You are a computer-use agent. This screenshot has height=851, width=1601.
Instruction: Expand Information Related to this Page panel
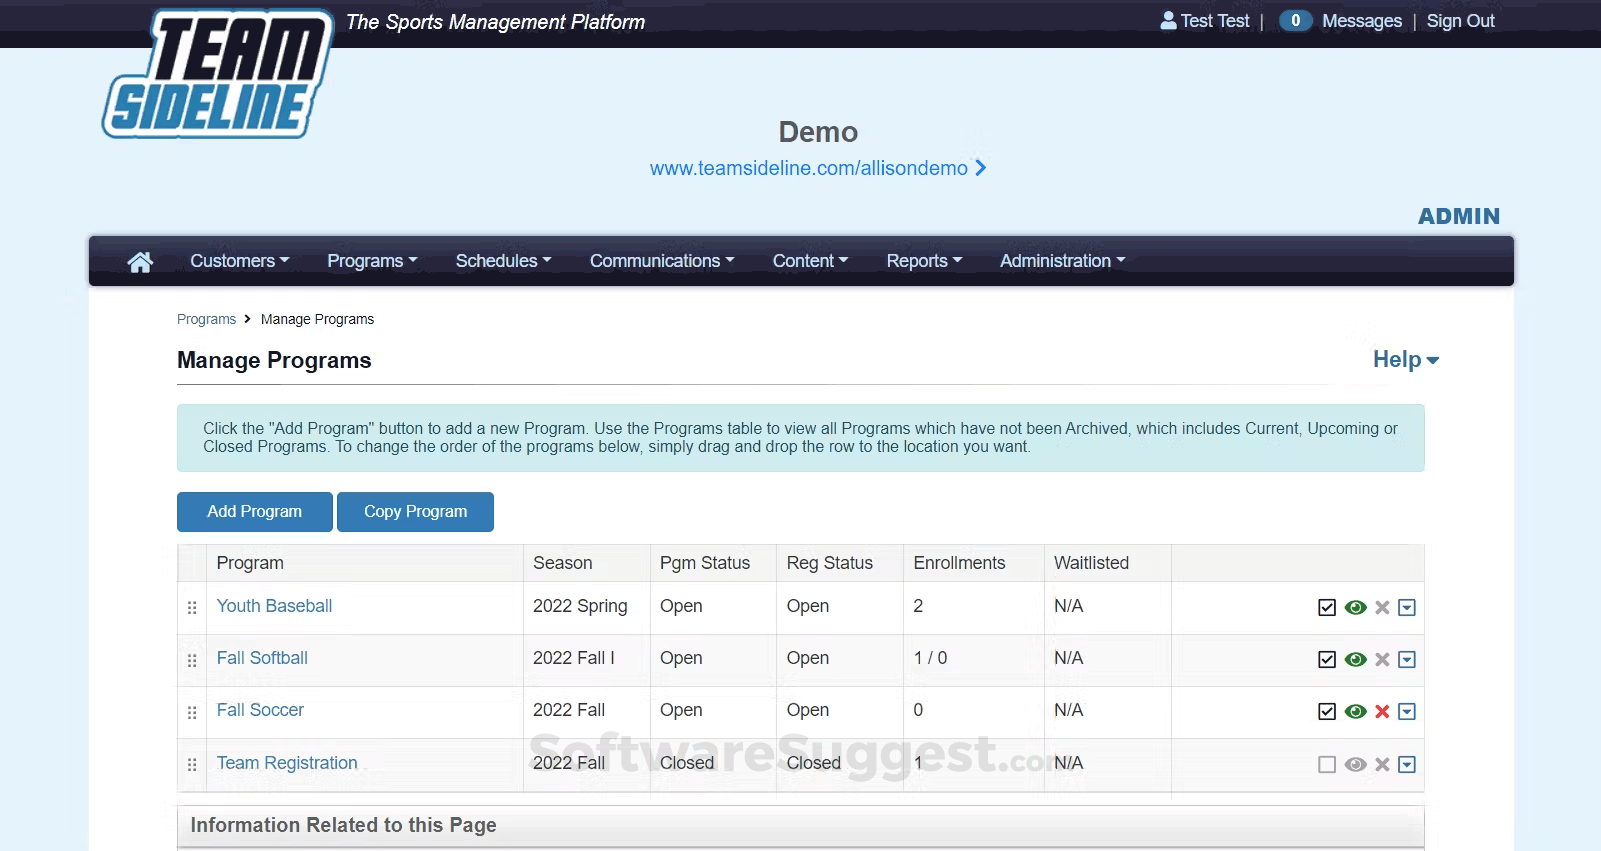point(801,826)
